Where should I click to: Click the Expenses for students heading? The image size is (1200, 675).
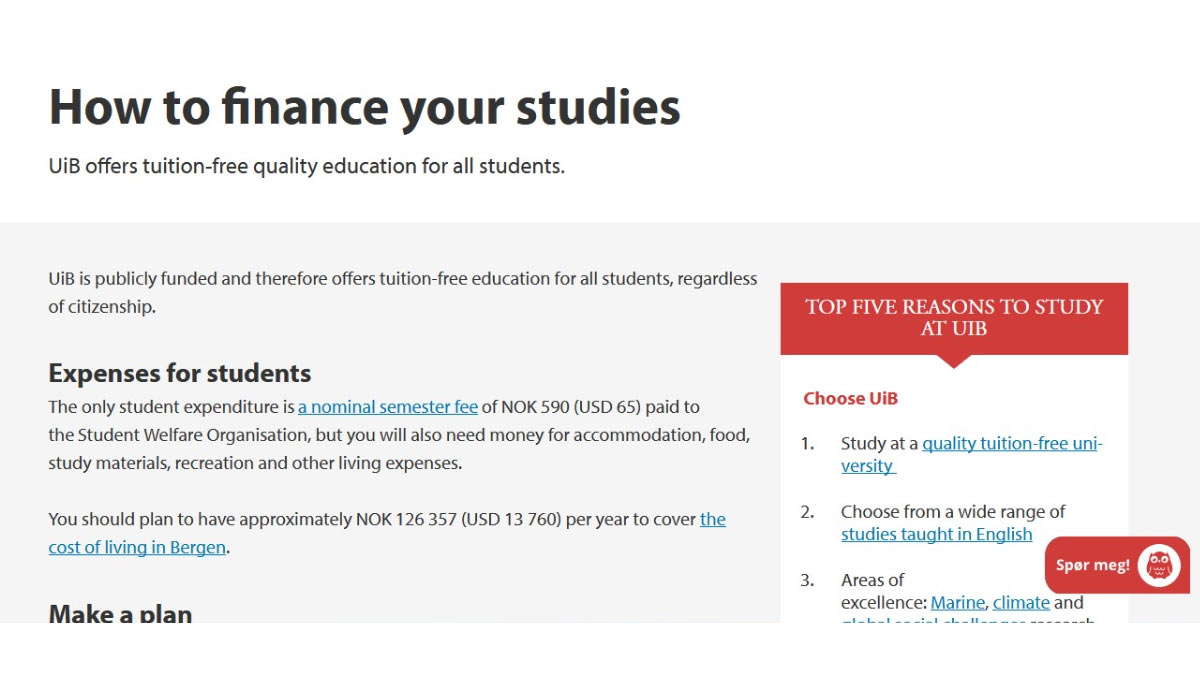pyautogui.click(x=180, y=373)
